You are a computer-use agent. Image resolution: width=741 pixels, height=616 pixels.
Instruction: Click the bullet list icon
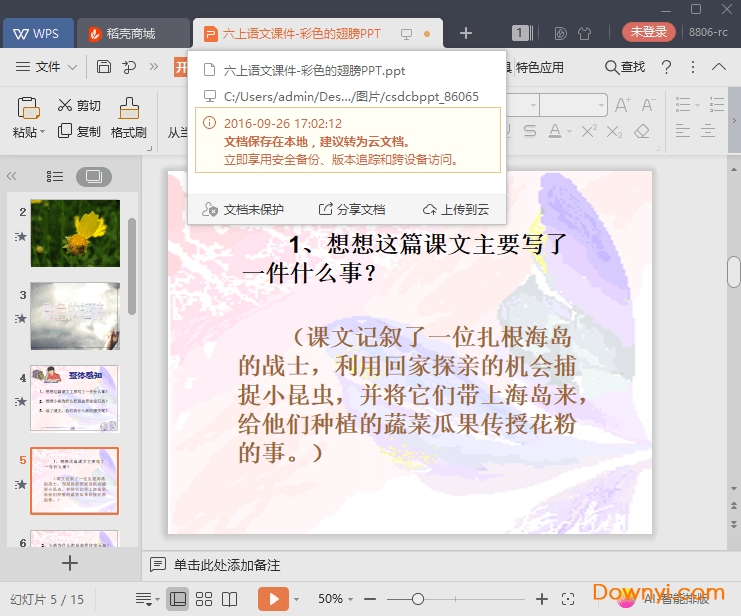coord(683,104)
